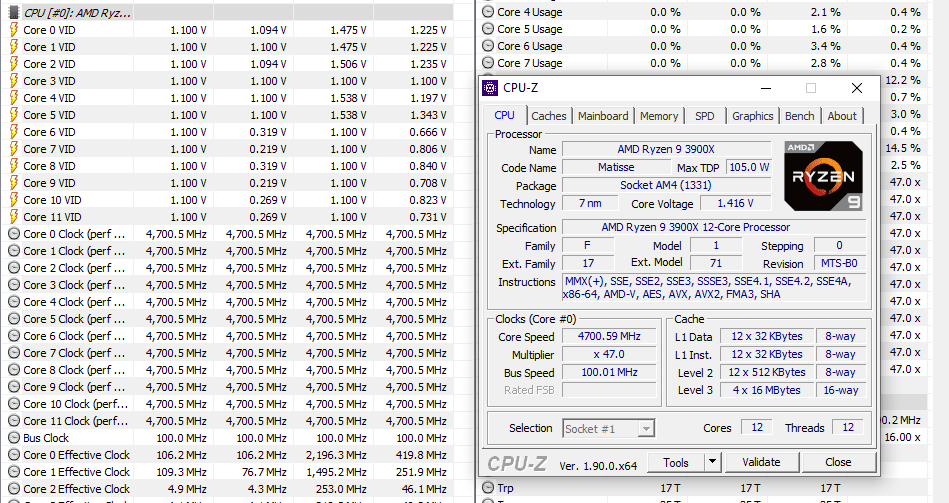The height and width of the screenshot is (503, 949).
Task: Select the CPU [#0]: AMD Ryz... header row
Action: [x=227, y=13]
